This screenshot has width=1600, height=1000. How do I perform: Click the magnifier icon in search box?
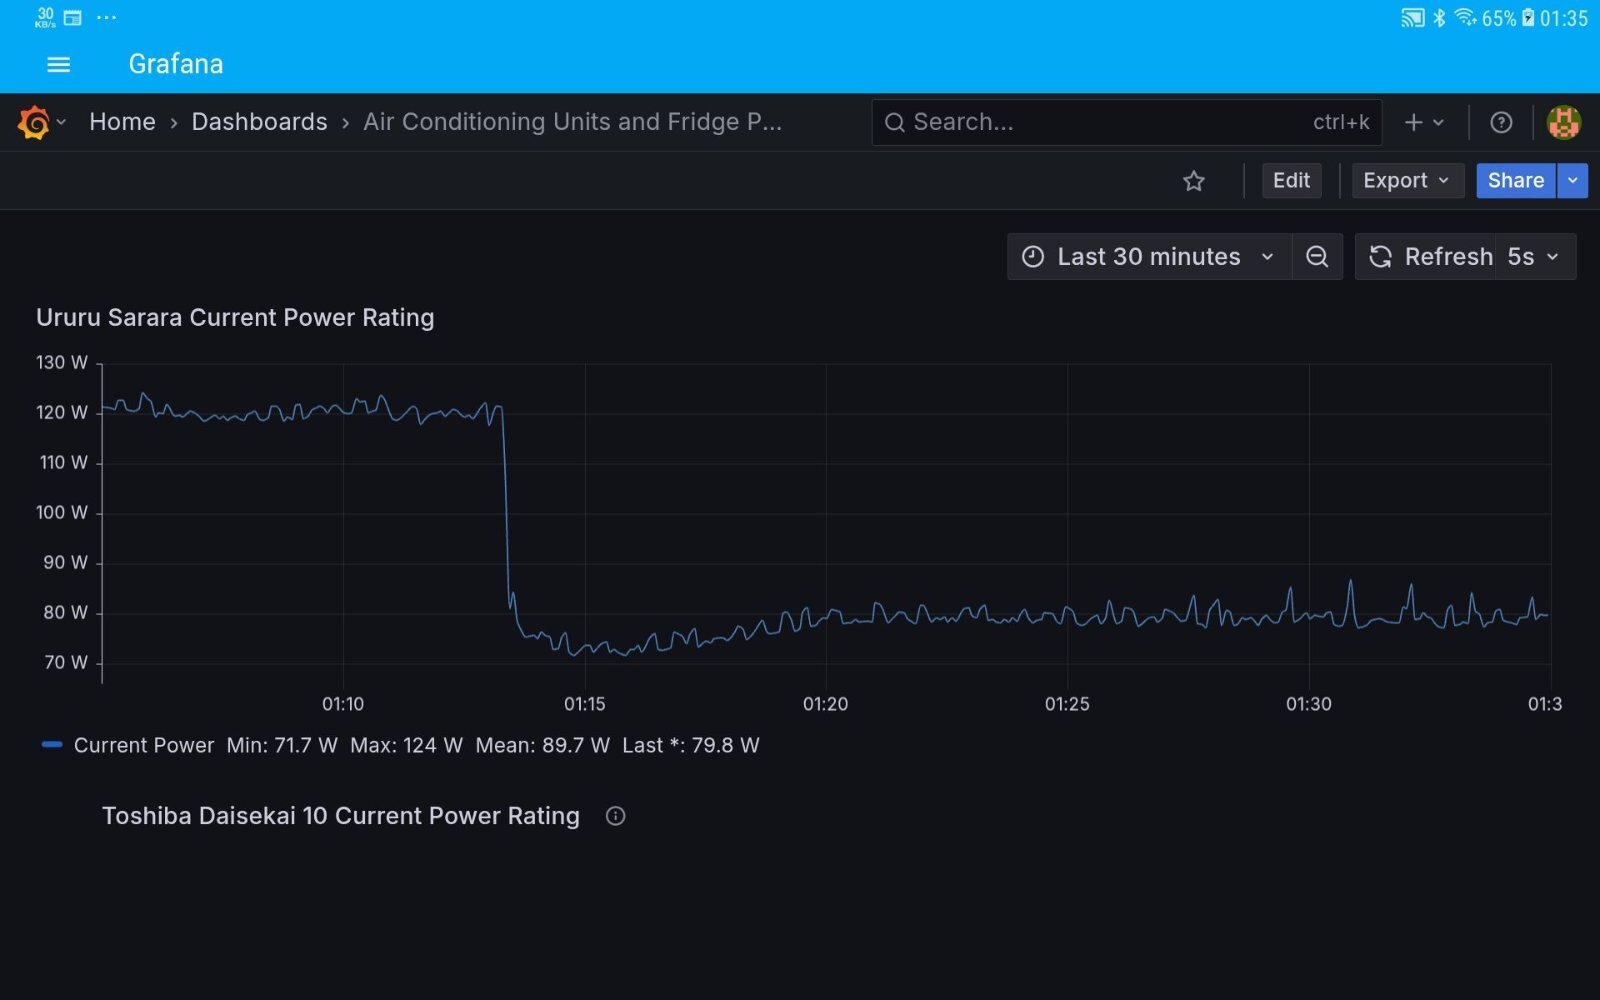point(895,122)
